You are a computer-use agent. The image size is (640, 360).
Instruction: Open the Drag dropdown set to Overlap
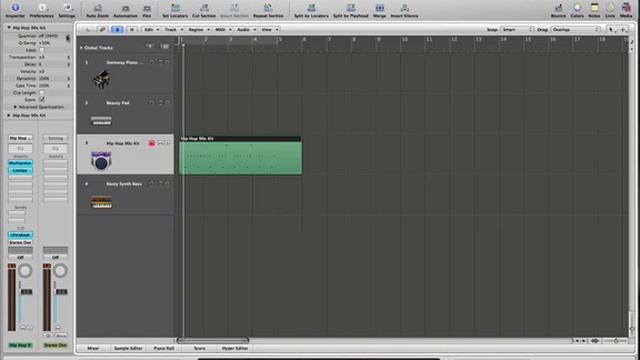(x=576, y=29)
